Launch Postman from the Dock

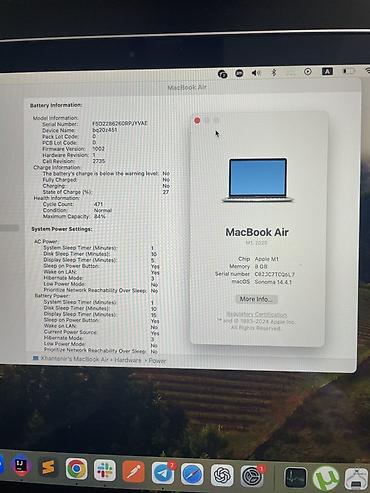(134, 471)
